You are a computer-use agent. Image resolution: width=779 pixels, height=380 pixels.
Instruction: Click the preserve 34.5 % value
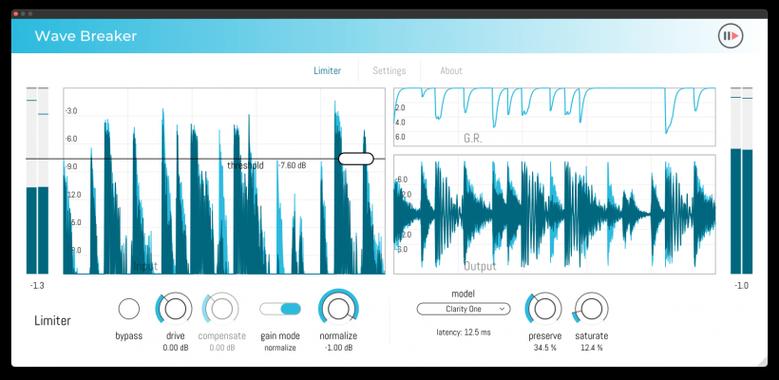[545, 348]
